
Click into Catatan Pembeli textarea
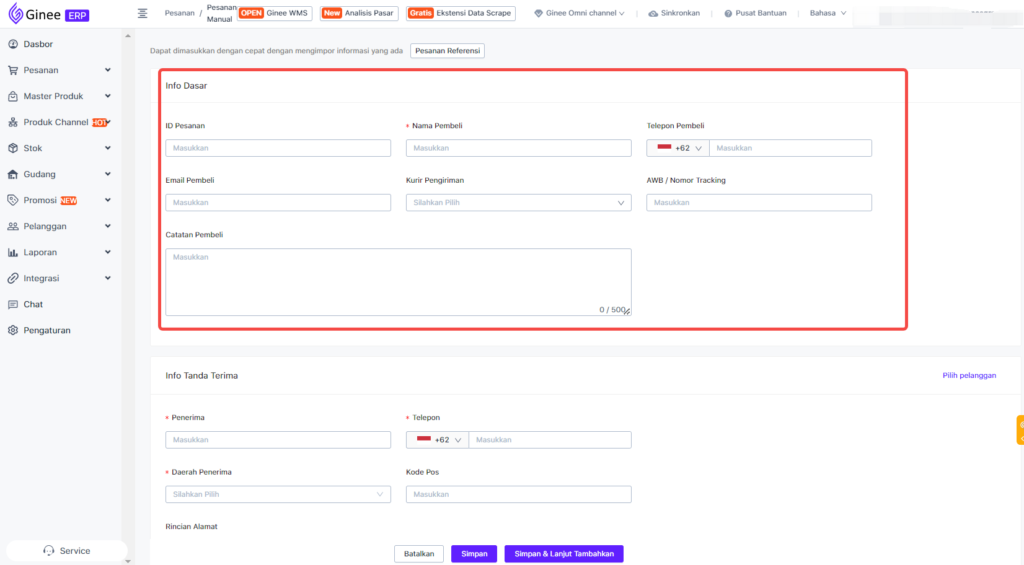tap(398, 282)
